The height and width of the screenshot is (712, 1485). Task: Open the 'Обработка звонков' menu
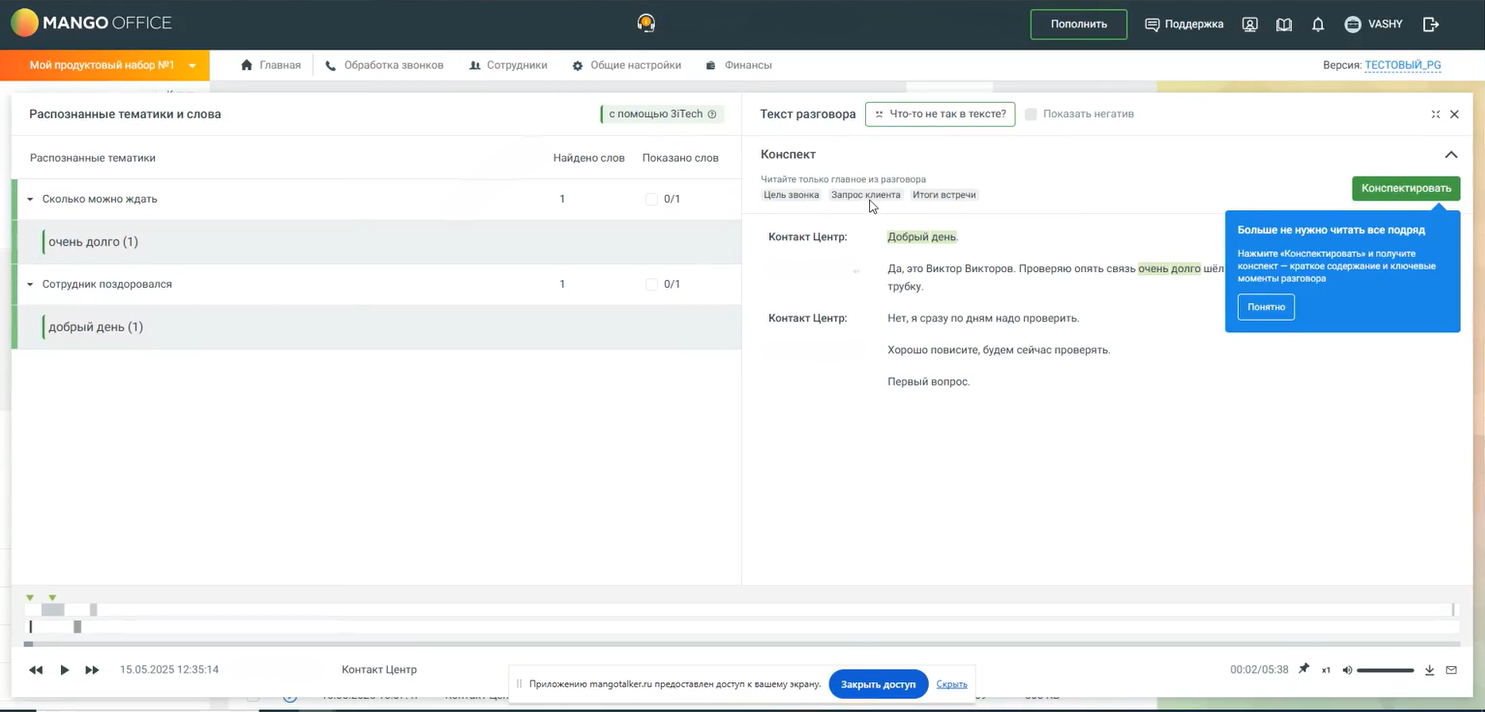(x=384, y=65)
